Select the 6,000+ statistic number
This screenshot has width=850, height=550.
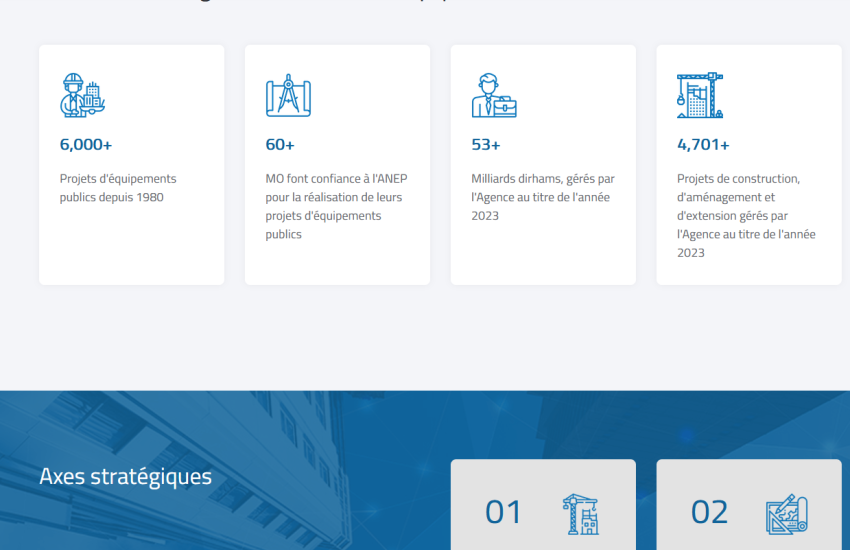pos(86,144)
